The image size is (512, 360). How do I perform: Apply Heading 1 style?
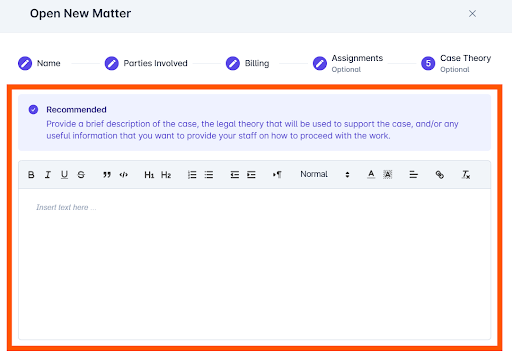pyautogui.click(x=149, y=175)
